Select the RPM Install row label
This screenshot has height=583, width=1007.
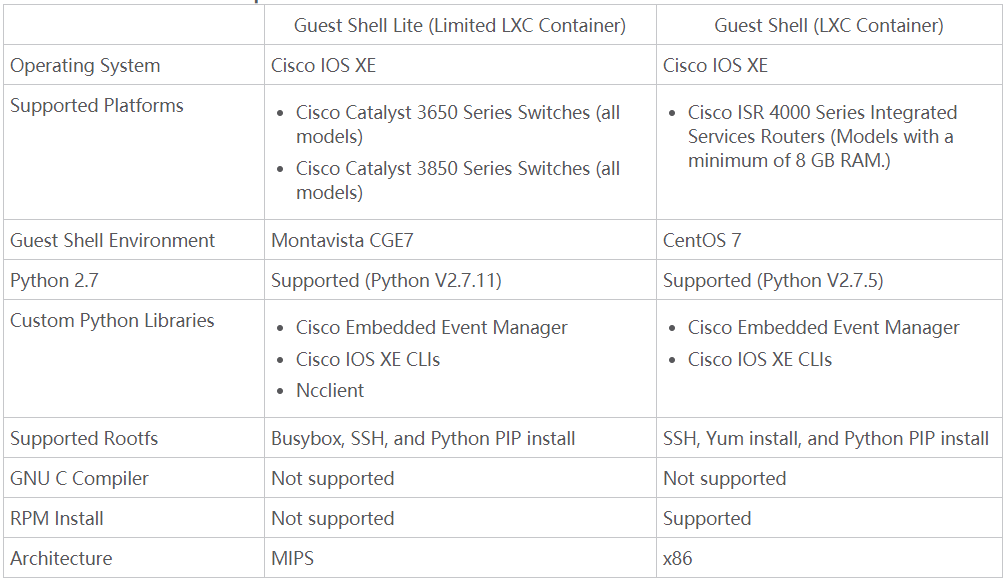point(57,518)
